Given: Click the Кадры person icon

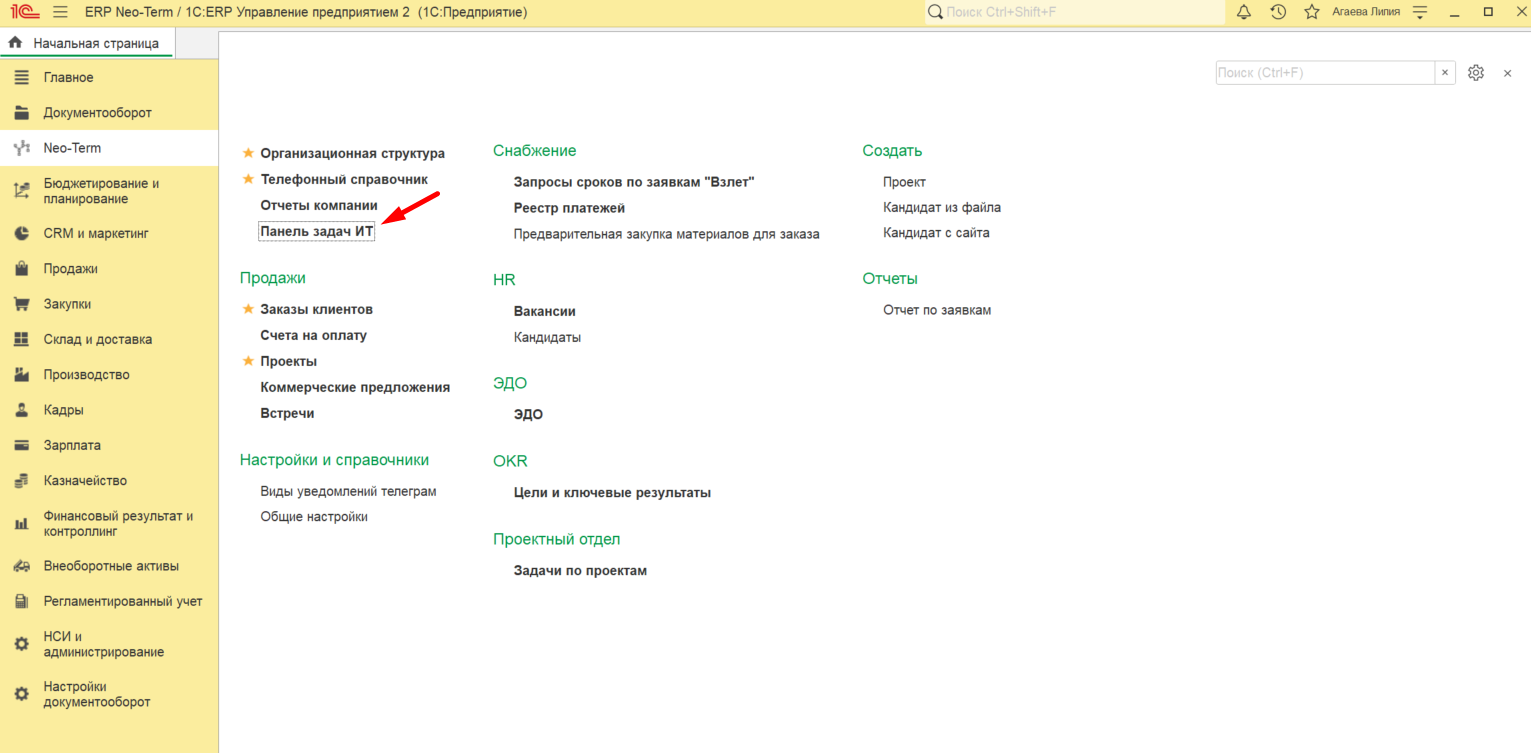Looking at the screenshot, I should (21, 410).
